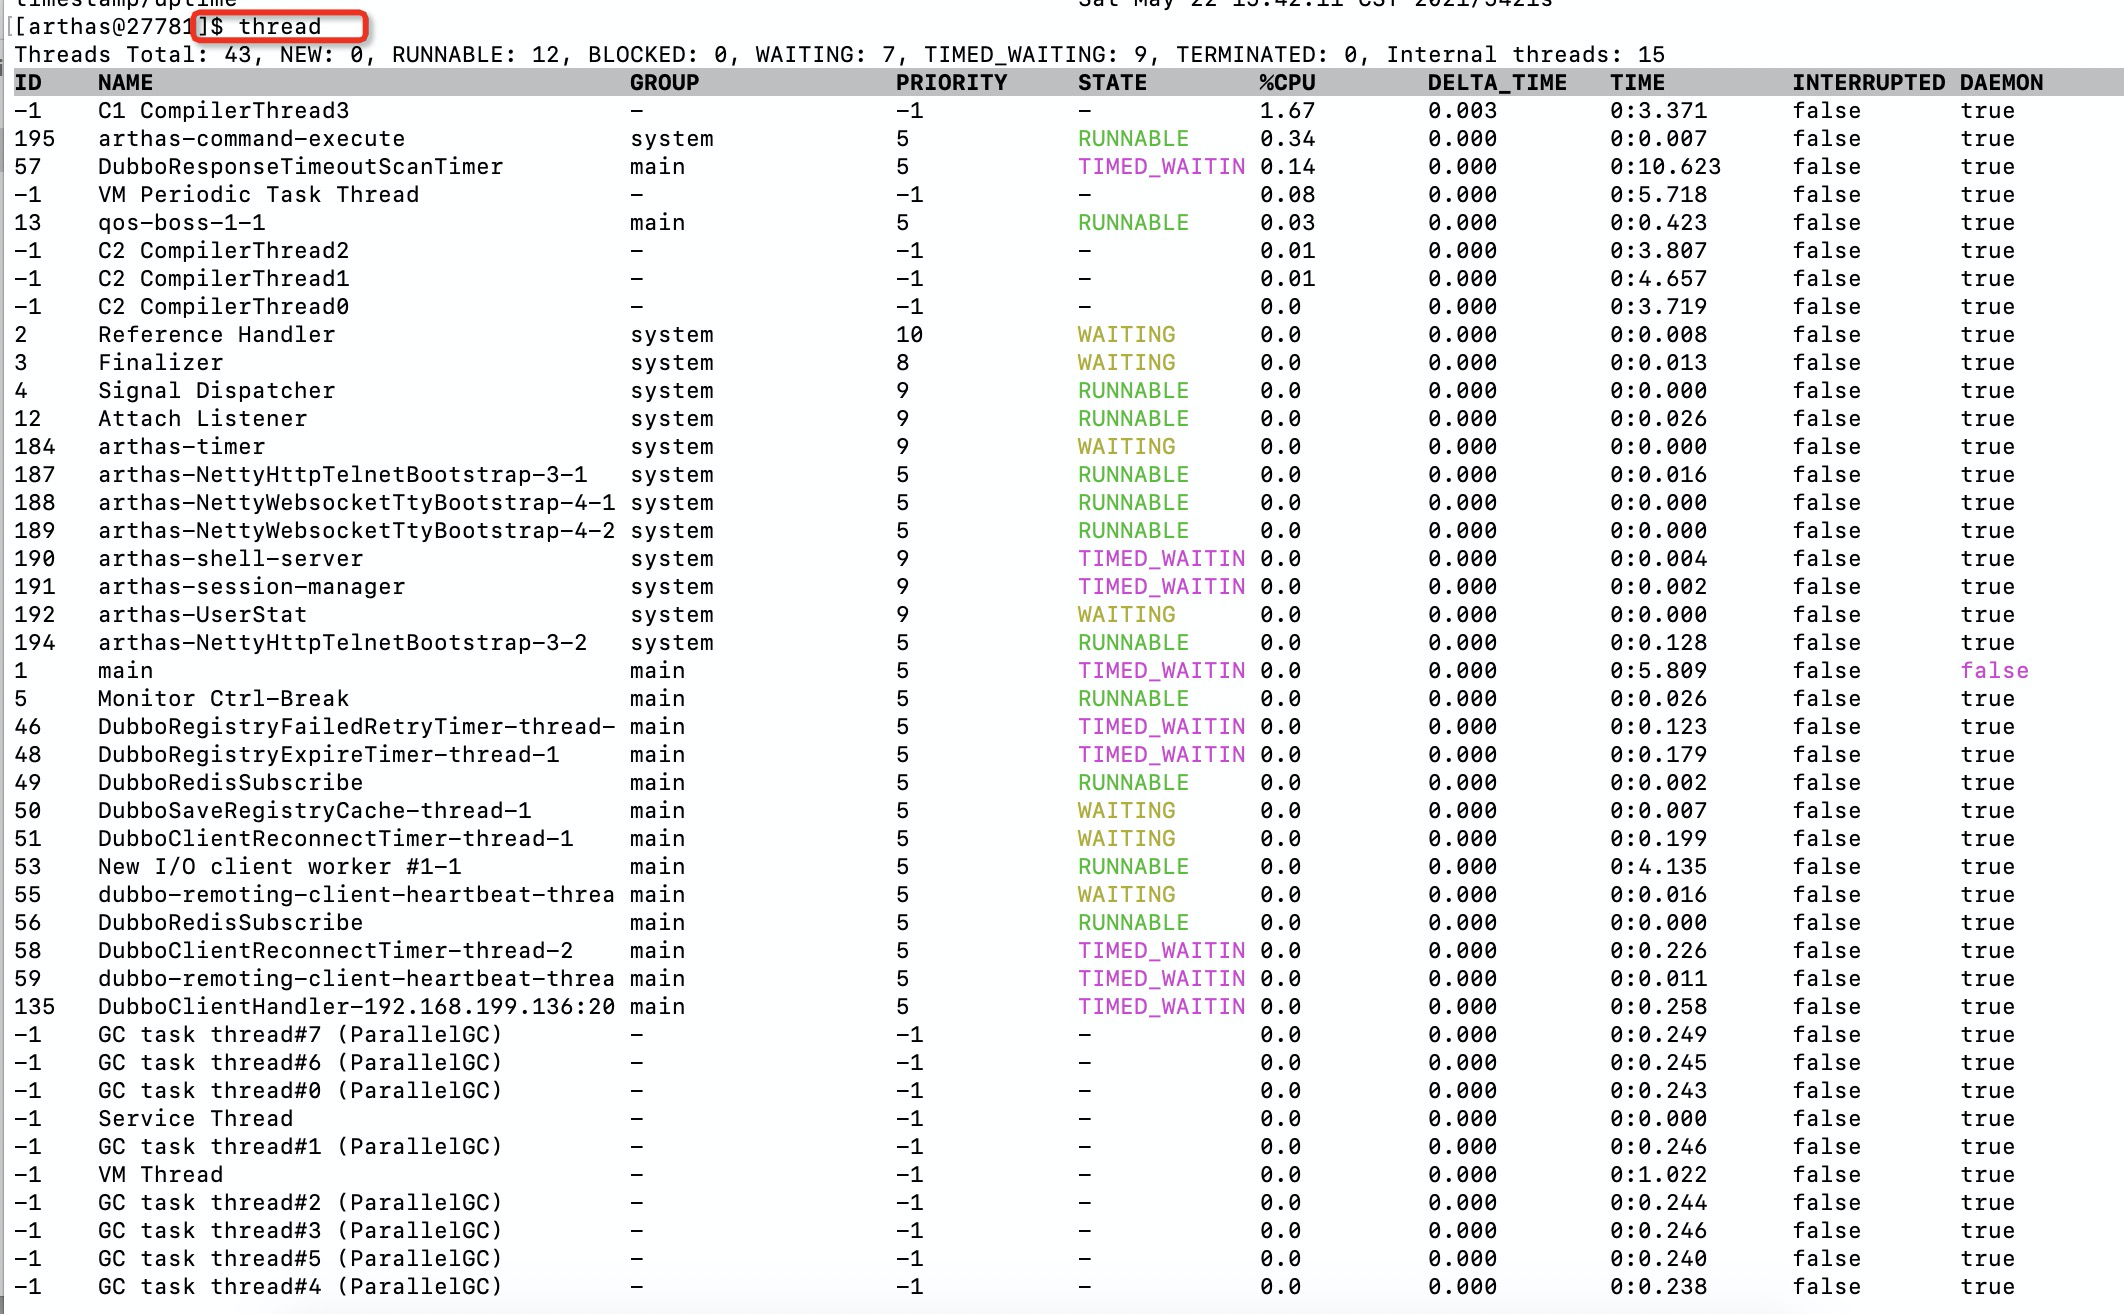
Task: Click the pink 'false' daemon value of main thread
Action: 1994,670
